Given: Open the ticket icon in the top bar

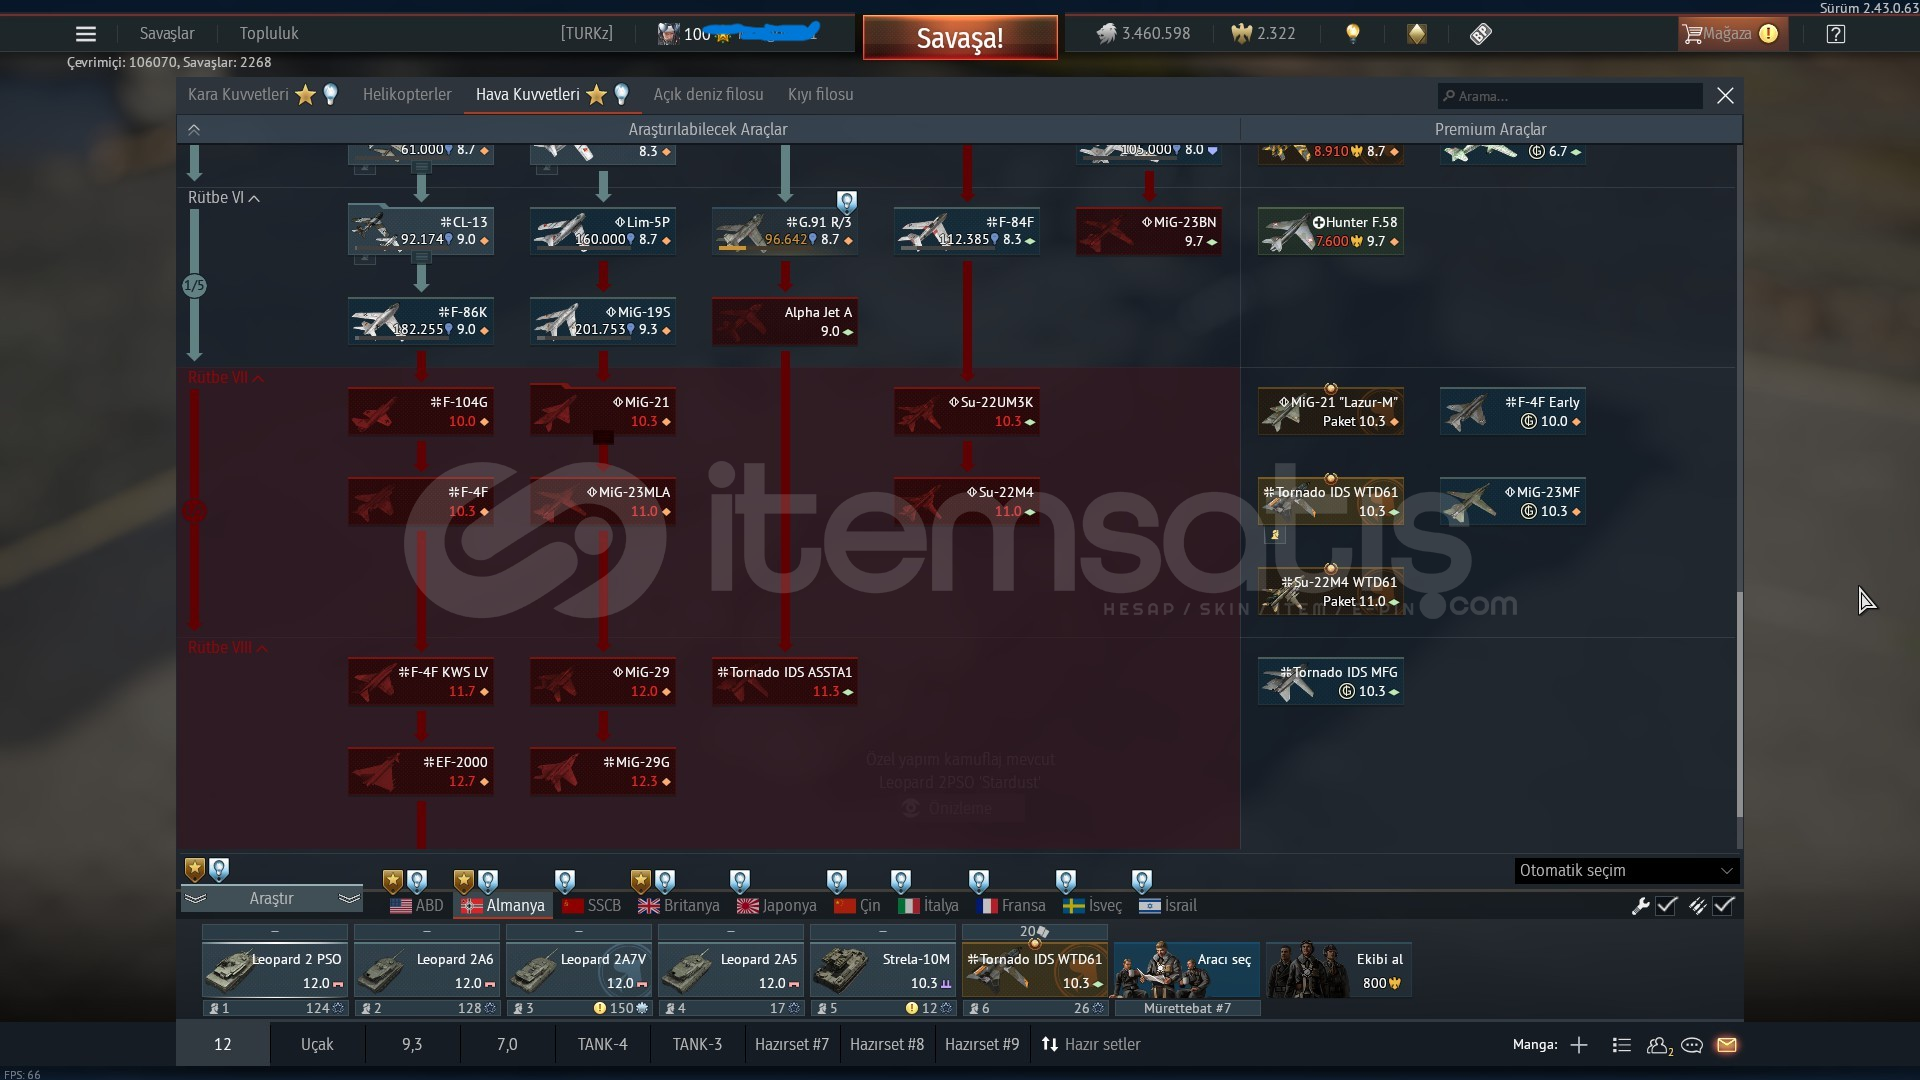Looking at the screenshot, I should click(x=1481, y=34).
